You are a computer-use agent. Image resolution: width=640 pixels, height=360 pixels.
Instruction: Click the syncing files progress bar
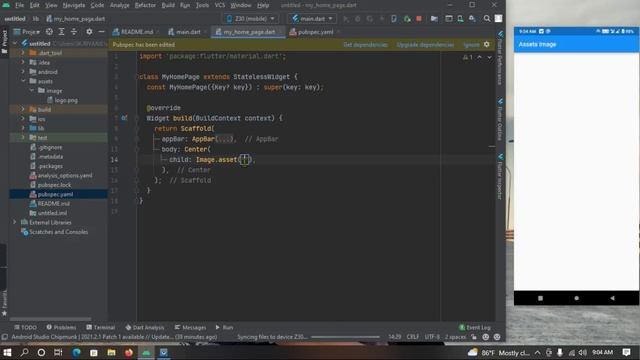pyautogui.click(x=345, y=337)
